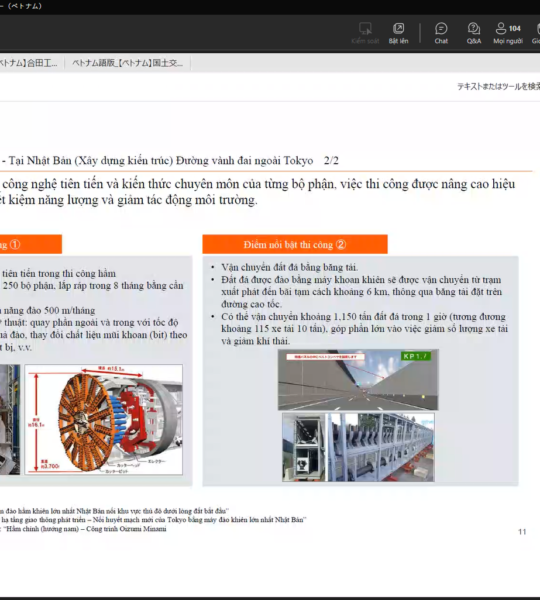The image size is (540, 600).
Task: Show the Mọi người participants list
Action: [x=508, y=33]
